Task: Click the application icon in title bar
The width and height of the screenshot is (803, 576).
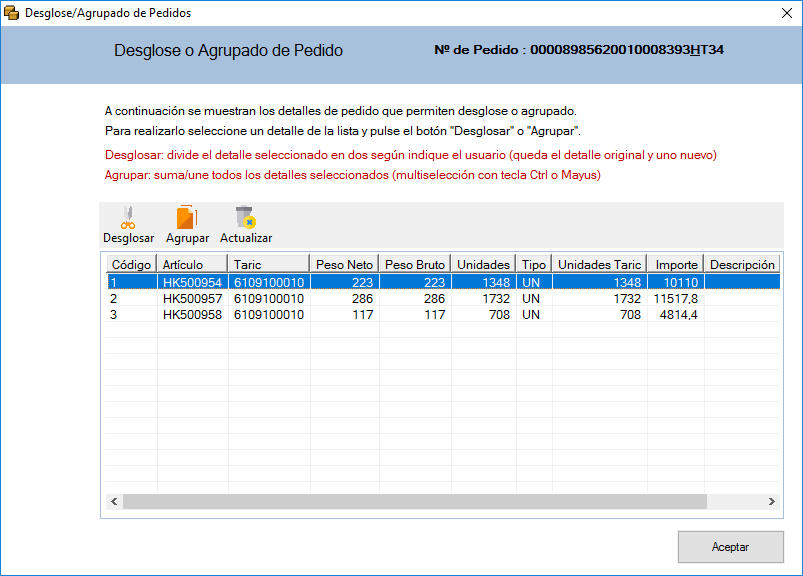Action: [x=11, y=13]
